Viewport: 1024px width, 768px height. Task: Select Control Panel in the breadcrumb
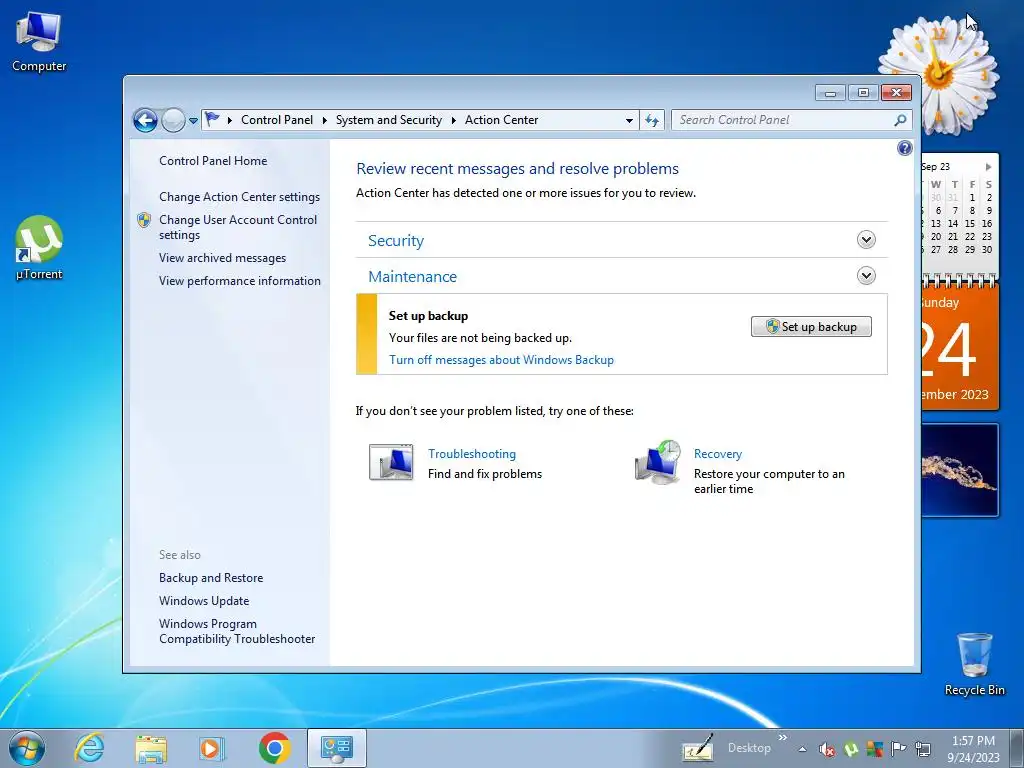point(277,120)
